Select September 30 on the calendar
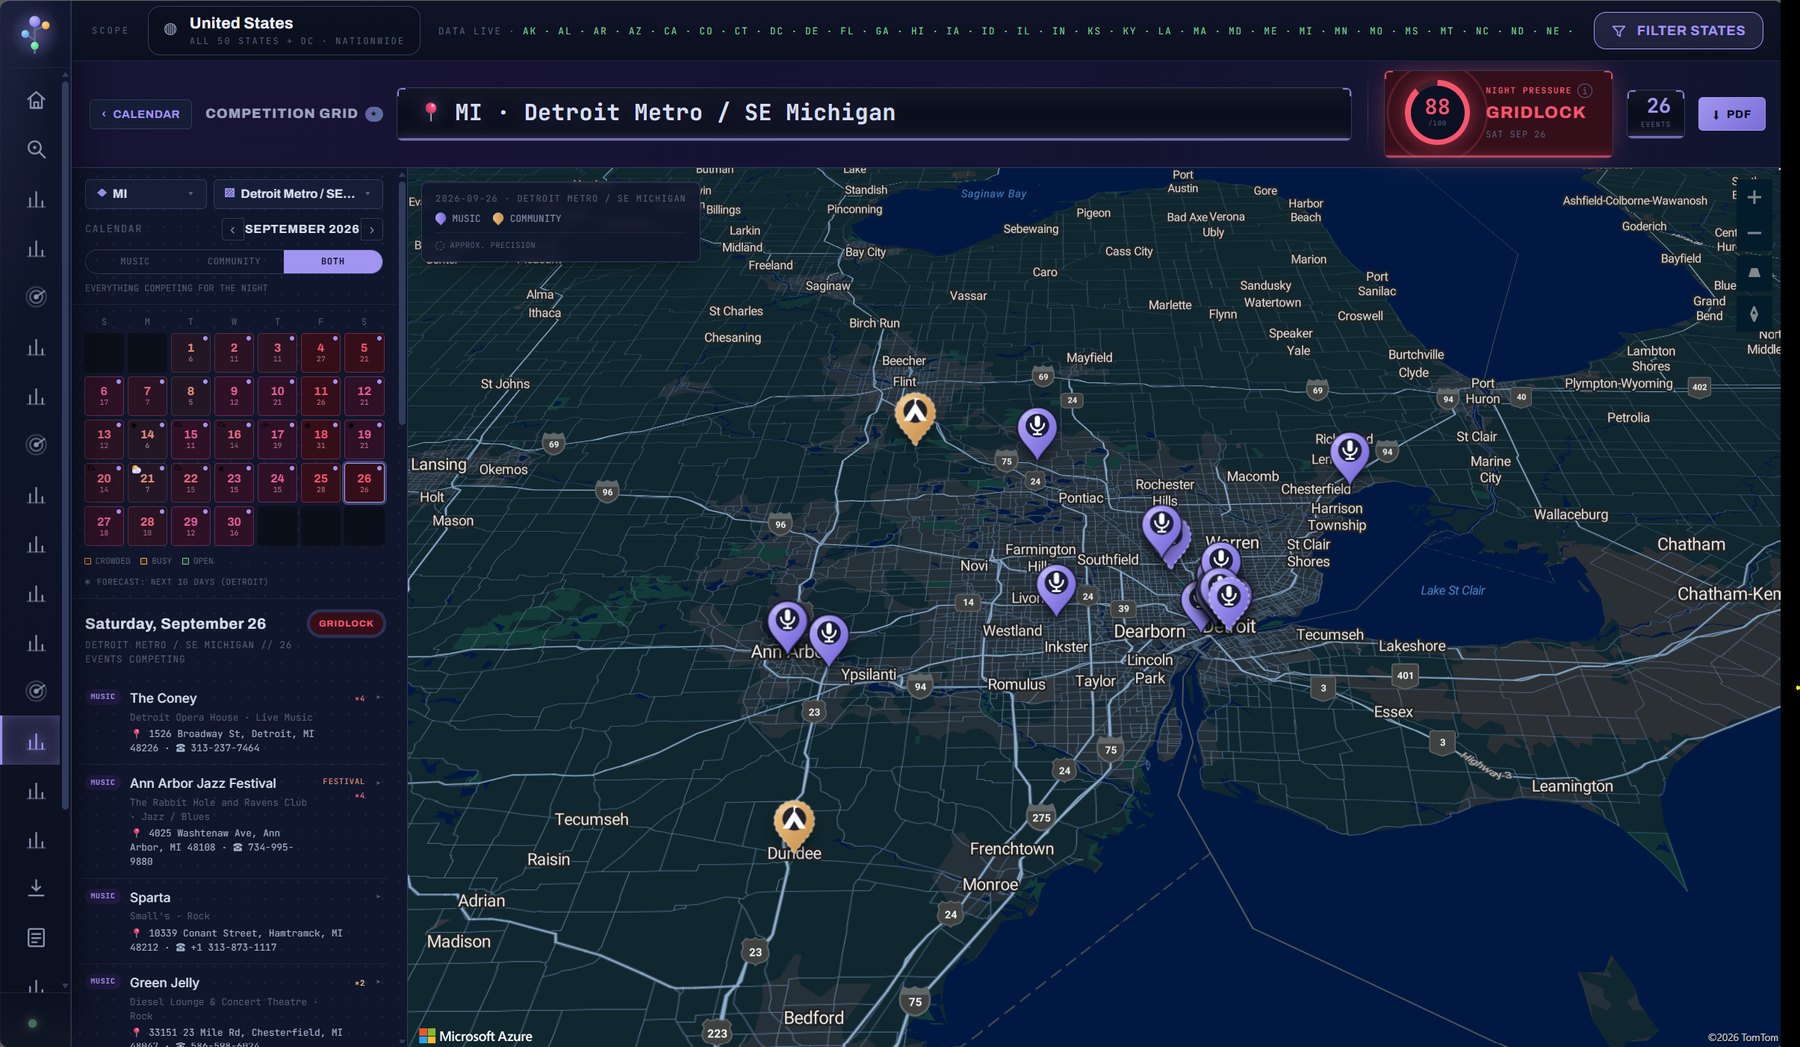The image size is (1800, 1047). click(x=234, y=526)
